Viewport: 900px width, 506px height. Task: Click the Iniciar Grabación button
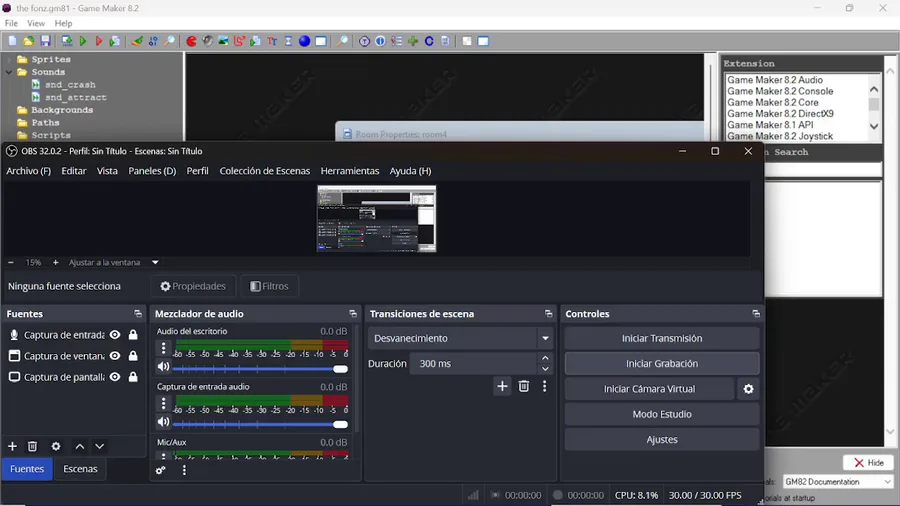(x=662, y=364)
